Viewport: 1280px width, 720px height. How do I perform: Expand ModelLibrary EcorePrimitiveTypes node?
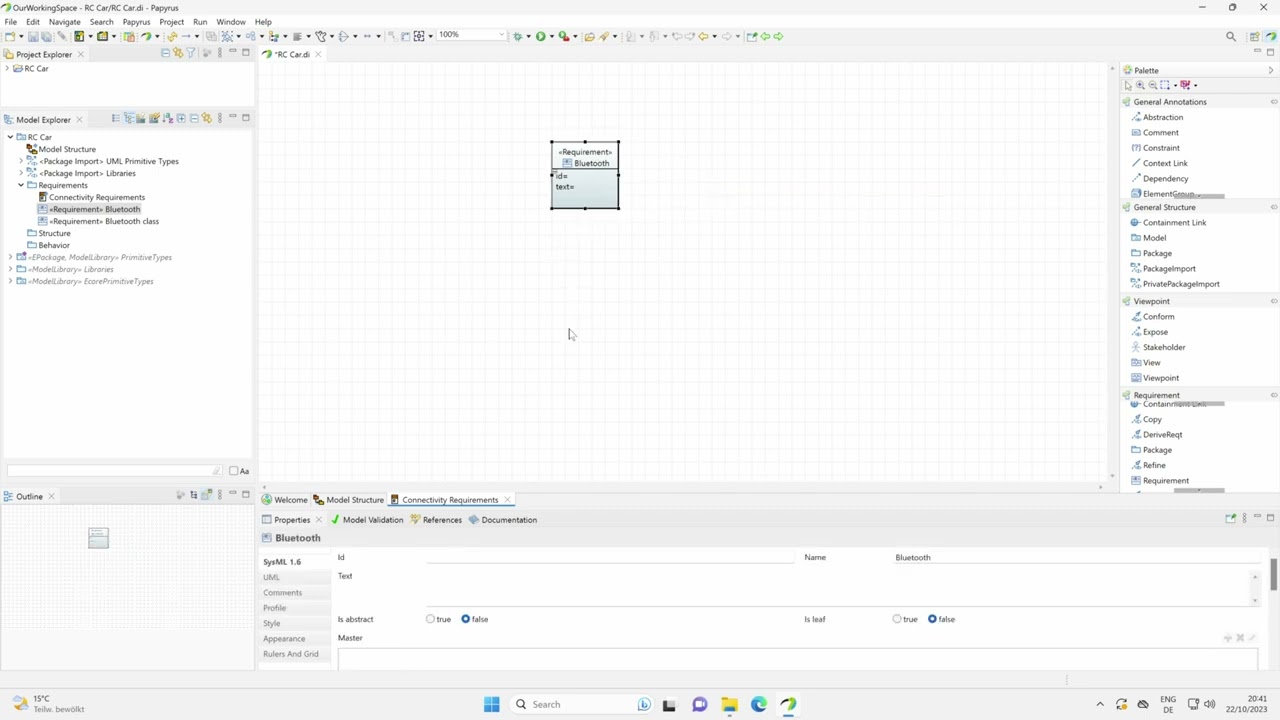(x=10, y=281)
